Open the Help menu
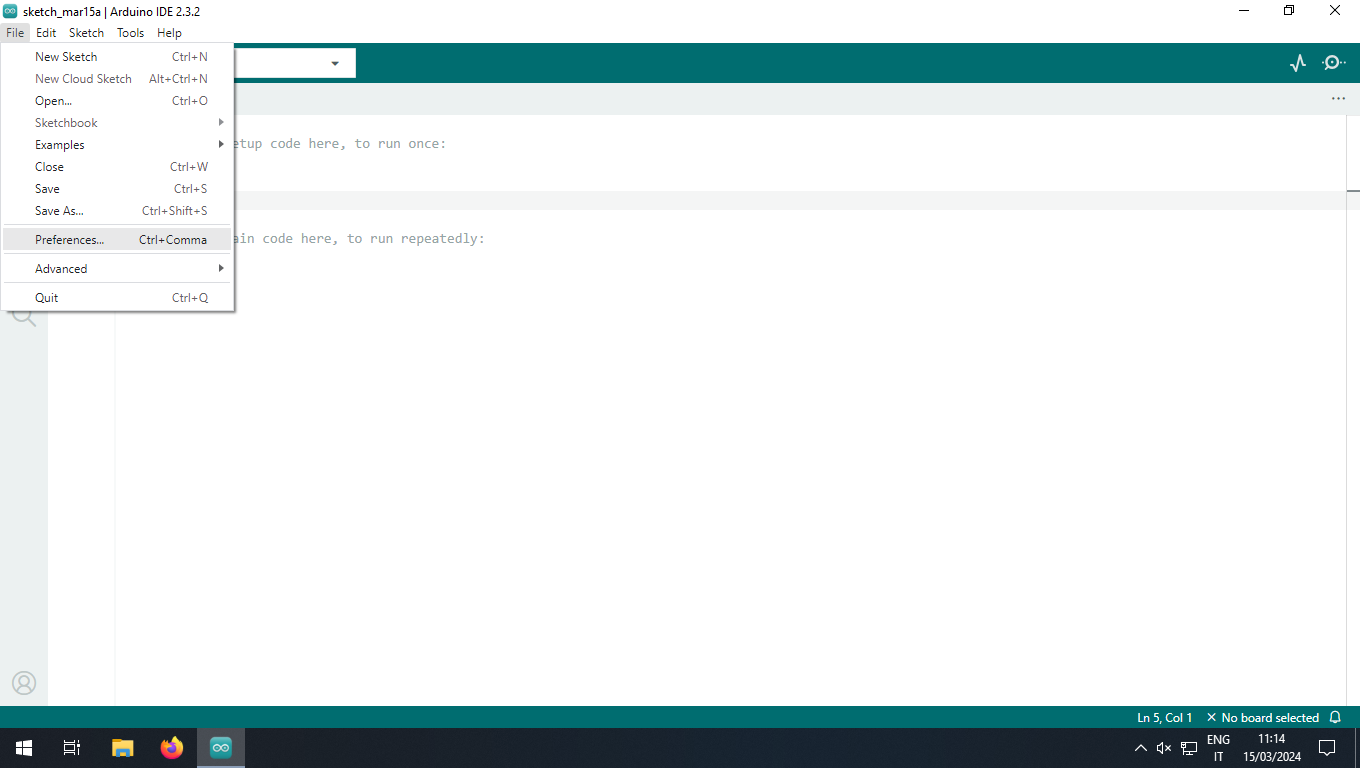 point(169,33)
